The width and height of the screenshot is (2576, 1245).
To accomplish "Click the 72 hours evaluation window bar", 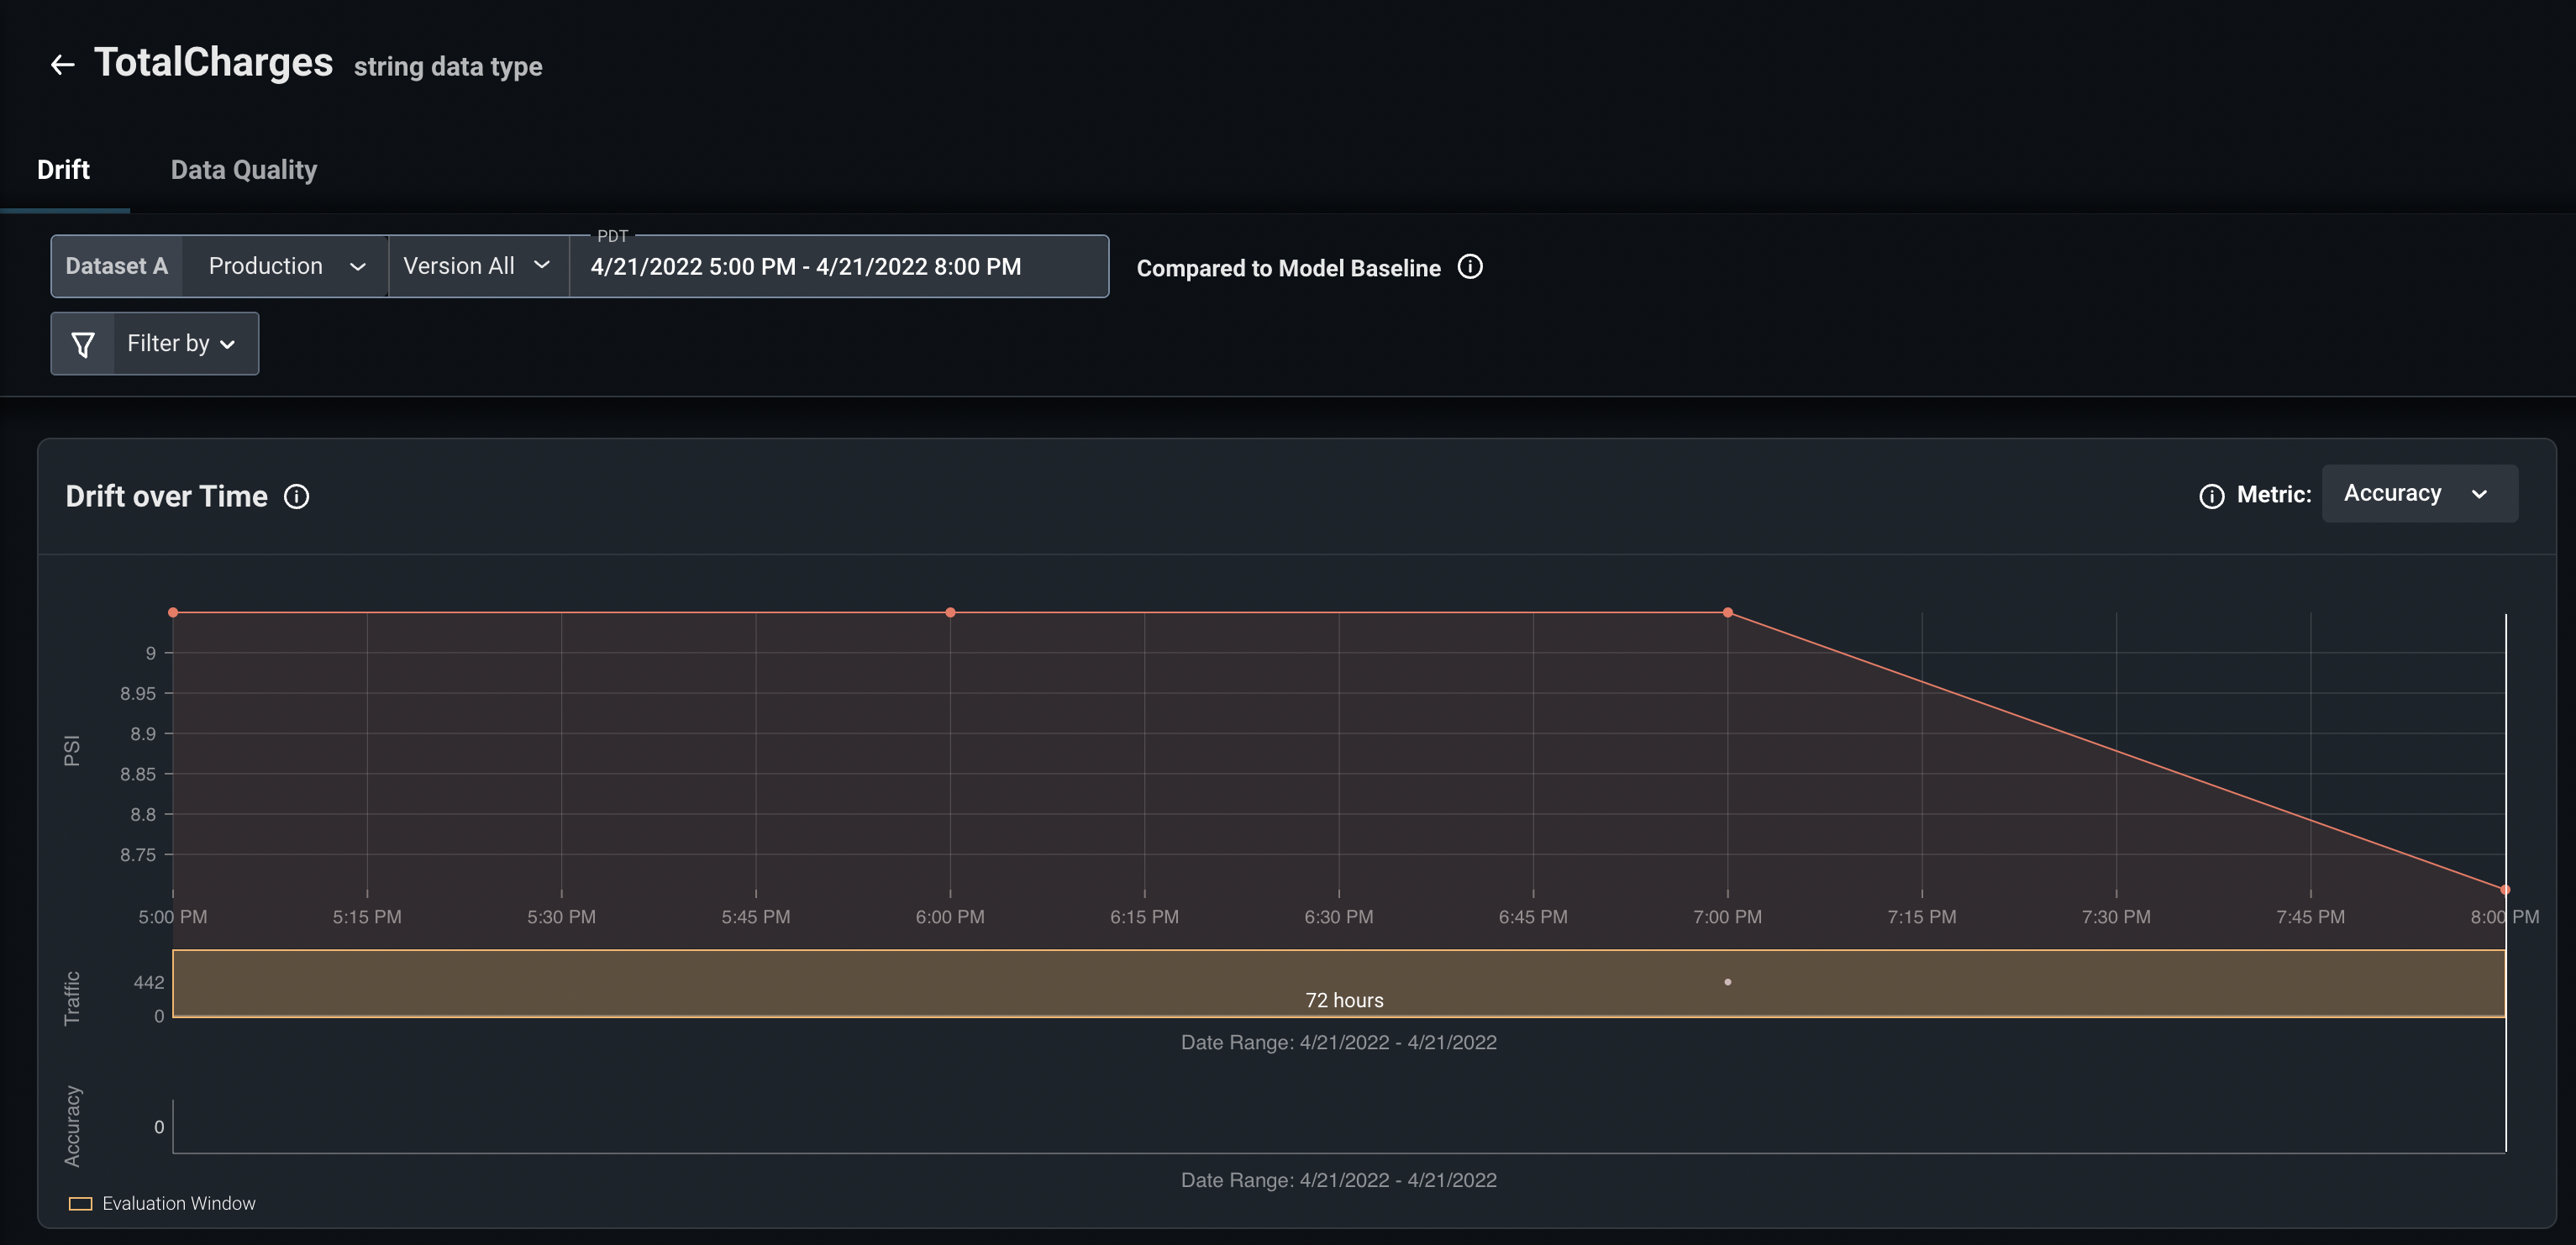I will coord(1339,983).
